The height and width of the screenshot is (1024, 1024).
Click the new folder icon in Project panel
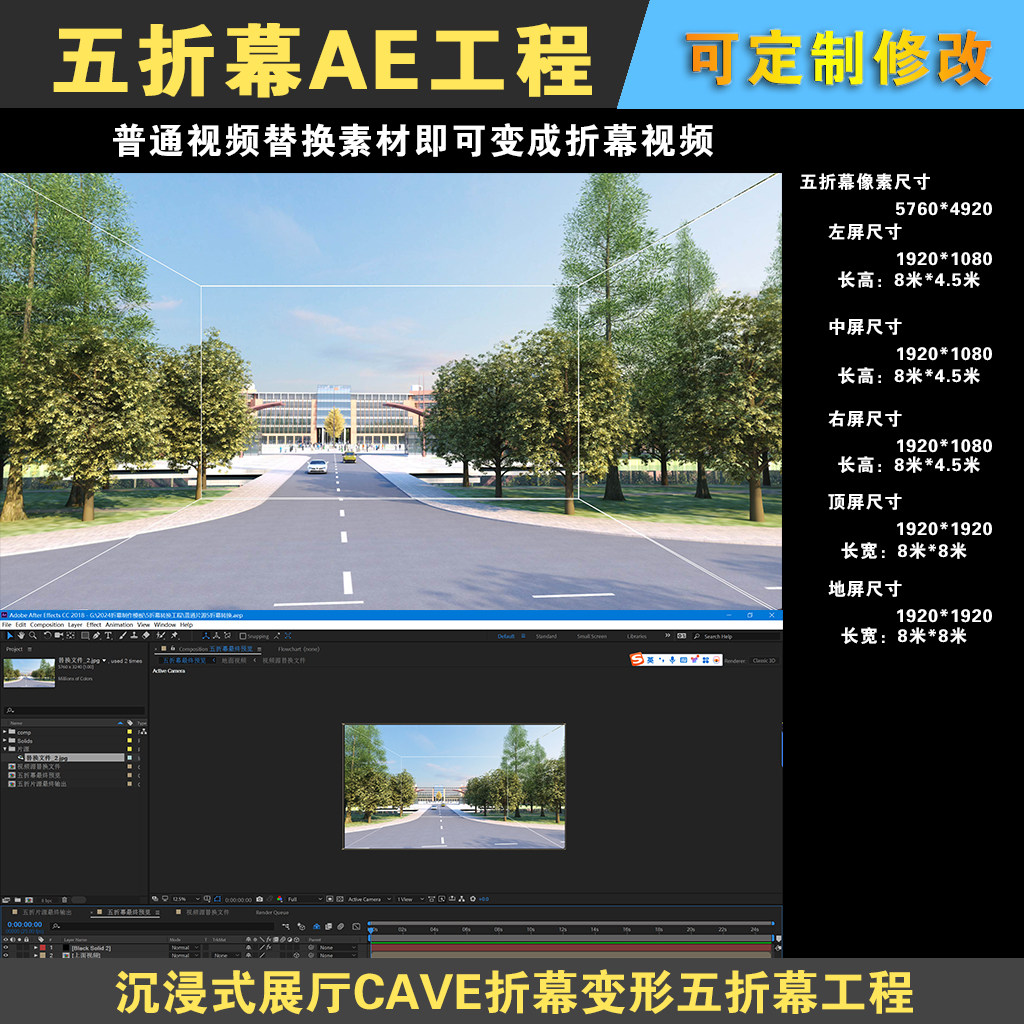pyautogui.click(x=18, y=900)
